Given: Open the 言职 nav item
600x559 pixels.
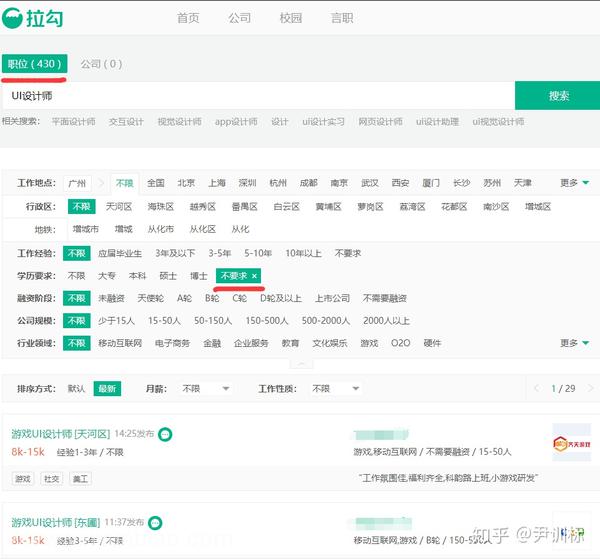Looking at the screenshot, I should [x=342, y=18].
